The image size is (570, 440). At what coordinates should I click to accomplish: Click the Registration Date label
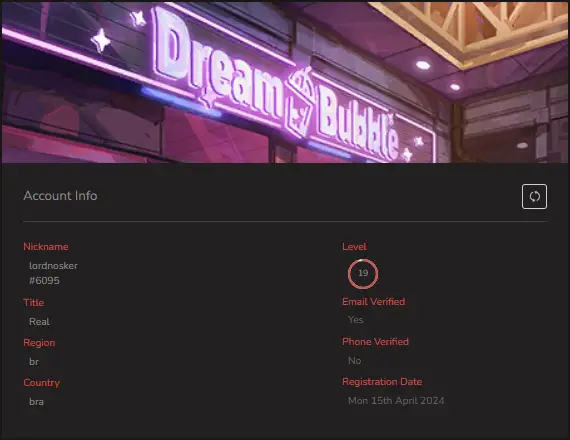click(x=382, y=382)
